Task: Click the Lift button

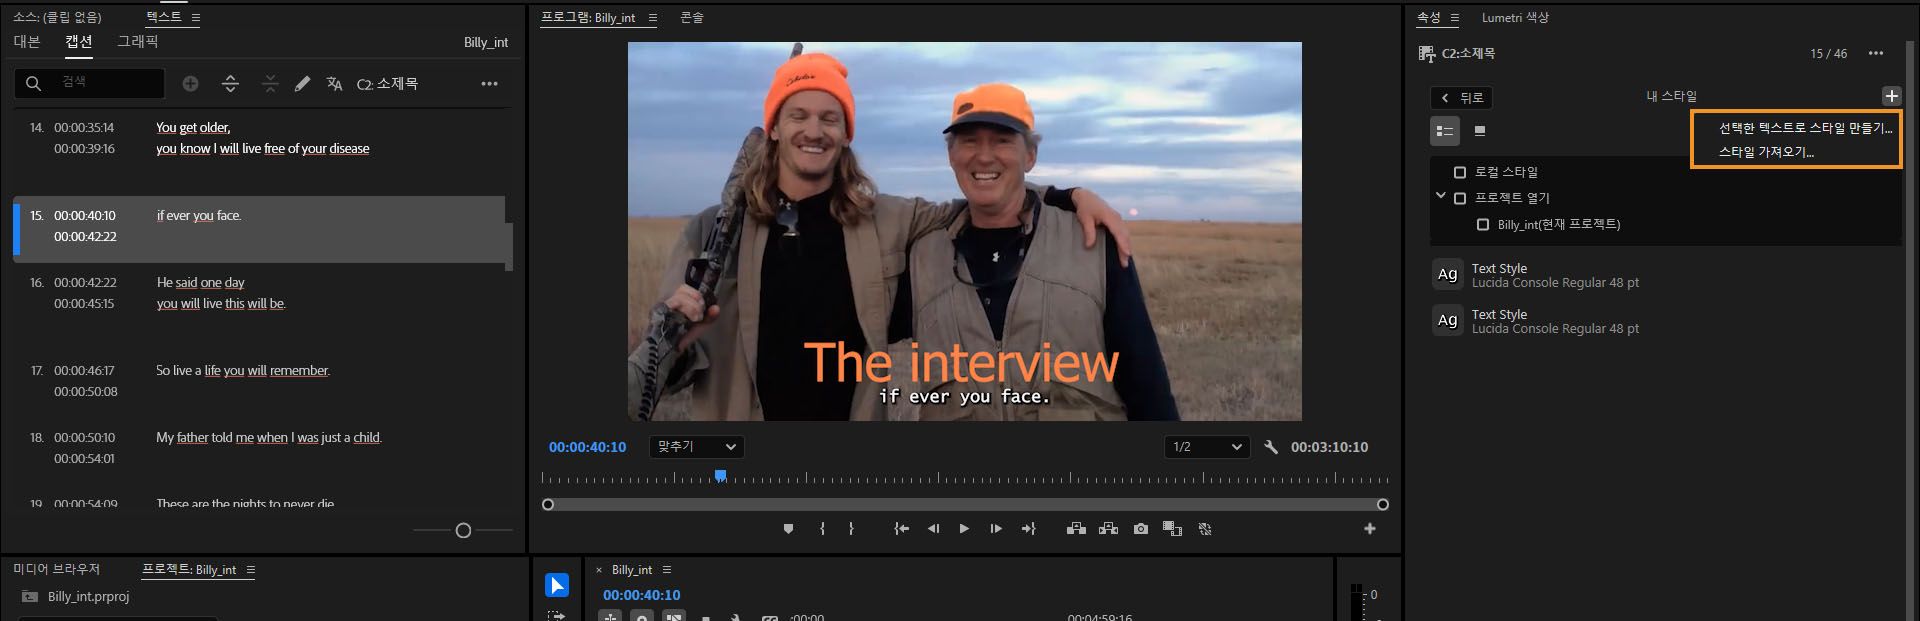Action: click(x=1076, y=529)
